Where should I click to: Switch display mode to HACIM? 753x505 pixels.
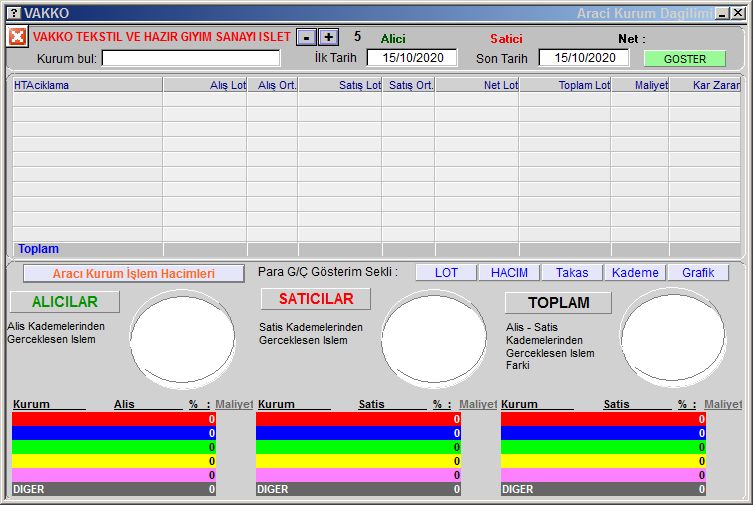(509, 273)
